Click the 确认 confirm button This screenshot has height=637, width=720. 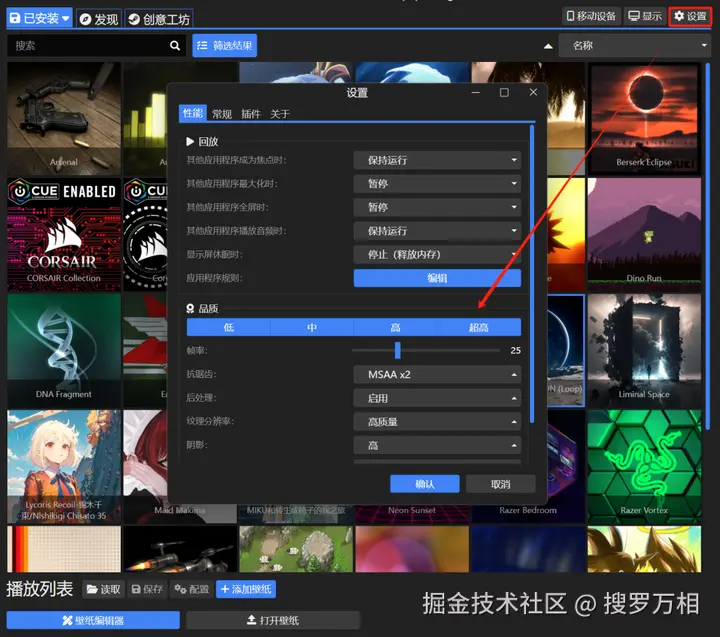pyautogui.click(x=425, y=484)
